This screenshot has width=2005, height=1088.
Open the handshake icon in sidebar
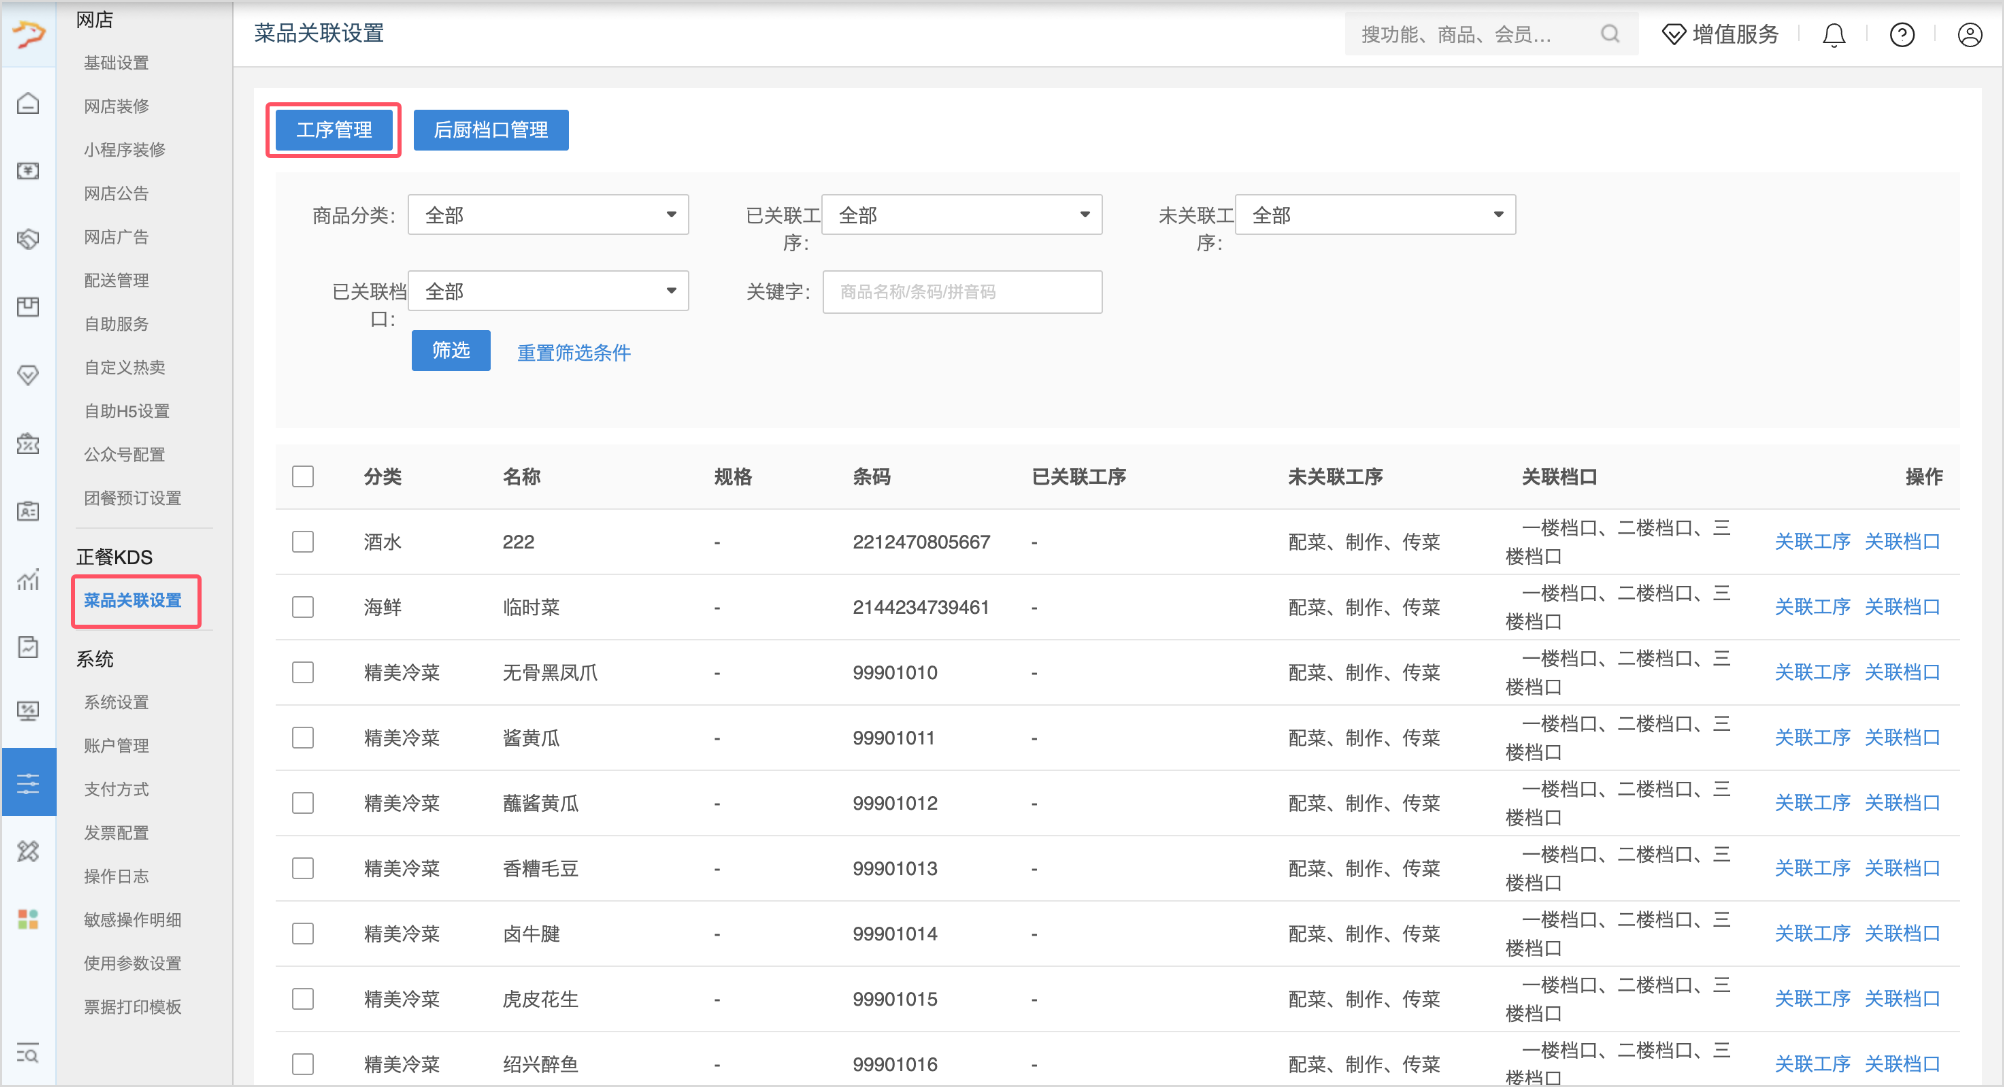coord(28,239)
